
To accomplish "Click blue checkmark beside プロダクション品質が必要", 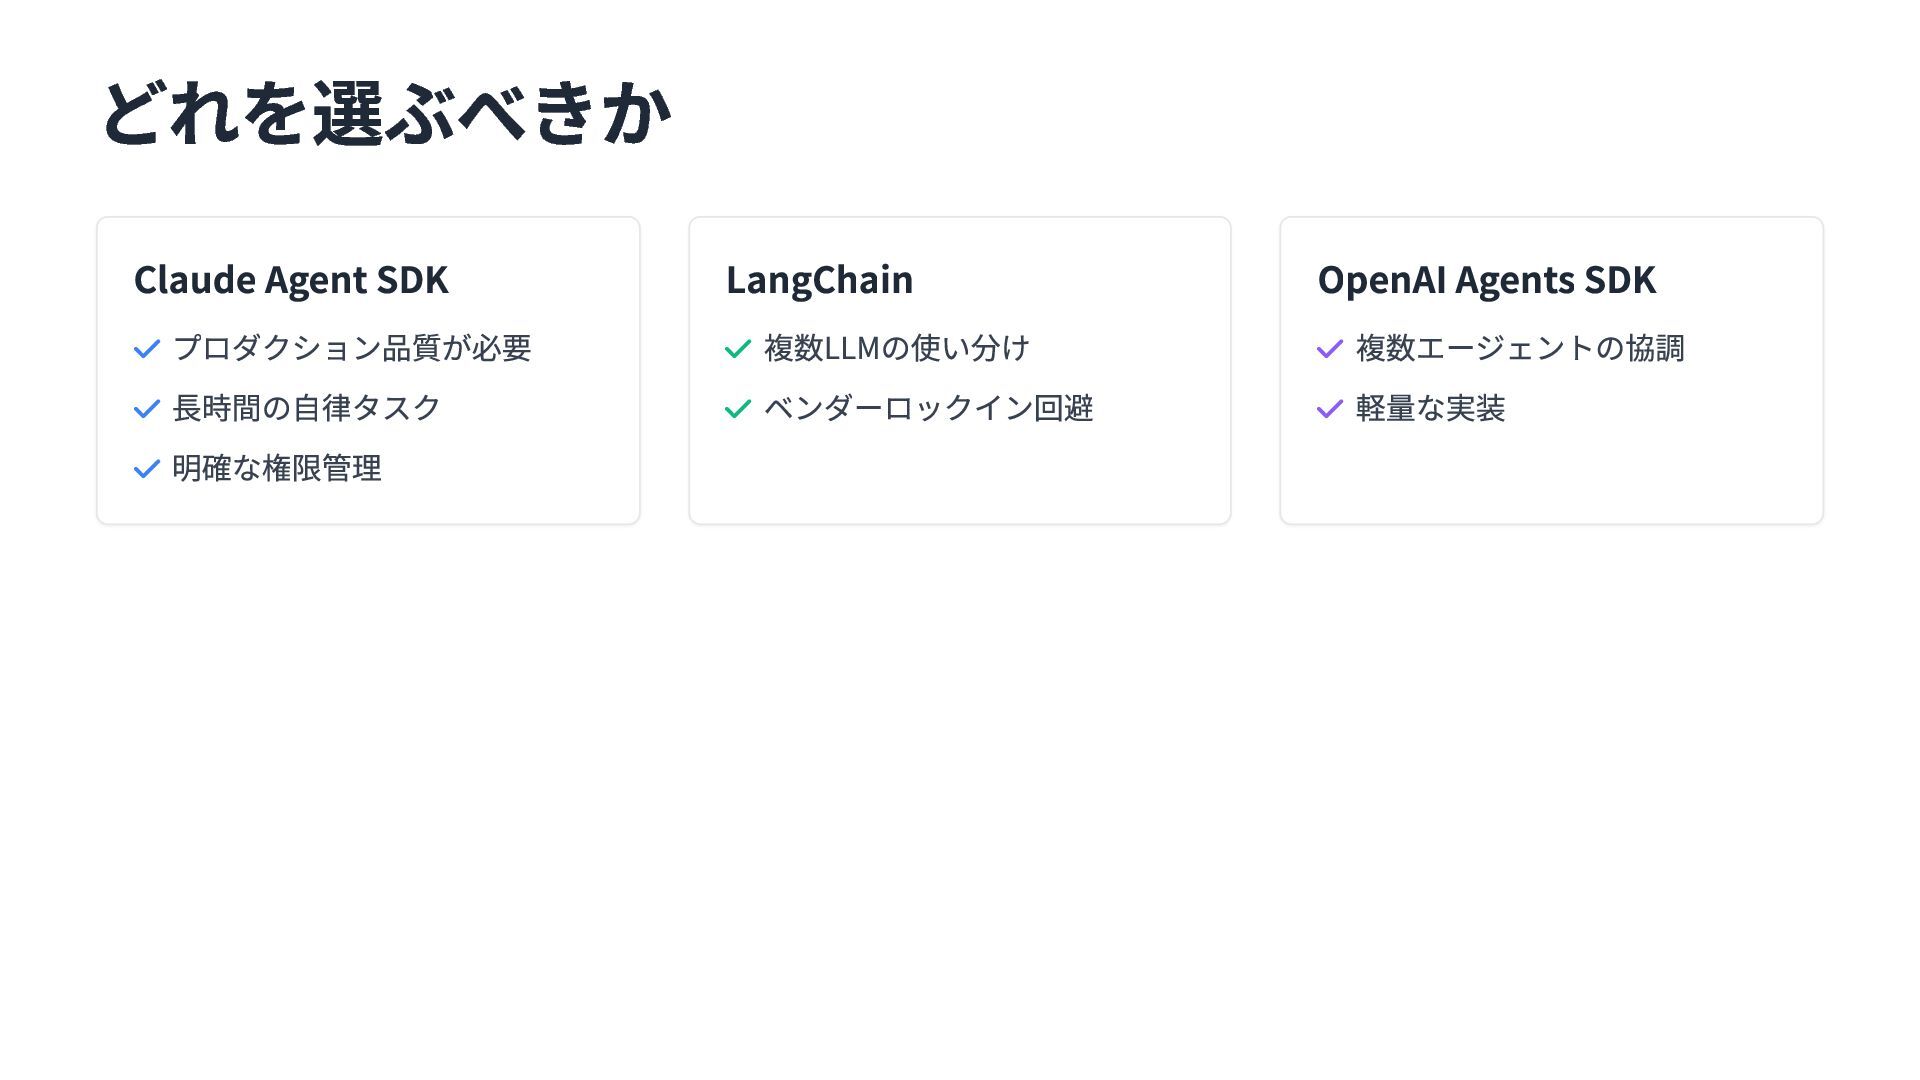I will pos(147,349).
